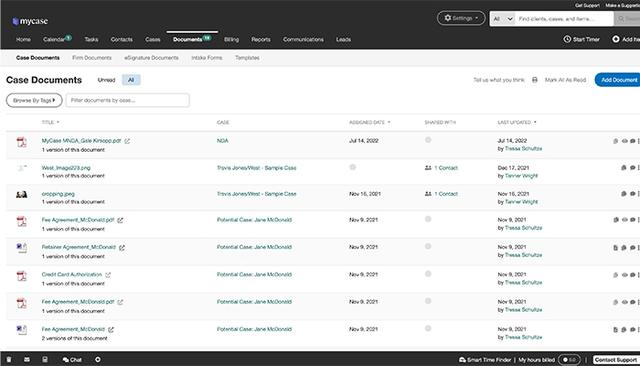Click the Contact Support button
The image size is (640, 366).
click(616, 360)
